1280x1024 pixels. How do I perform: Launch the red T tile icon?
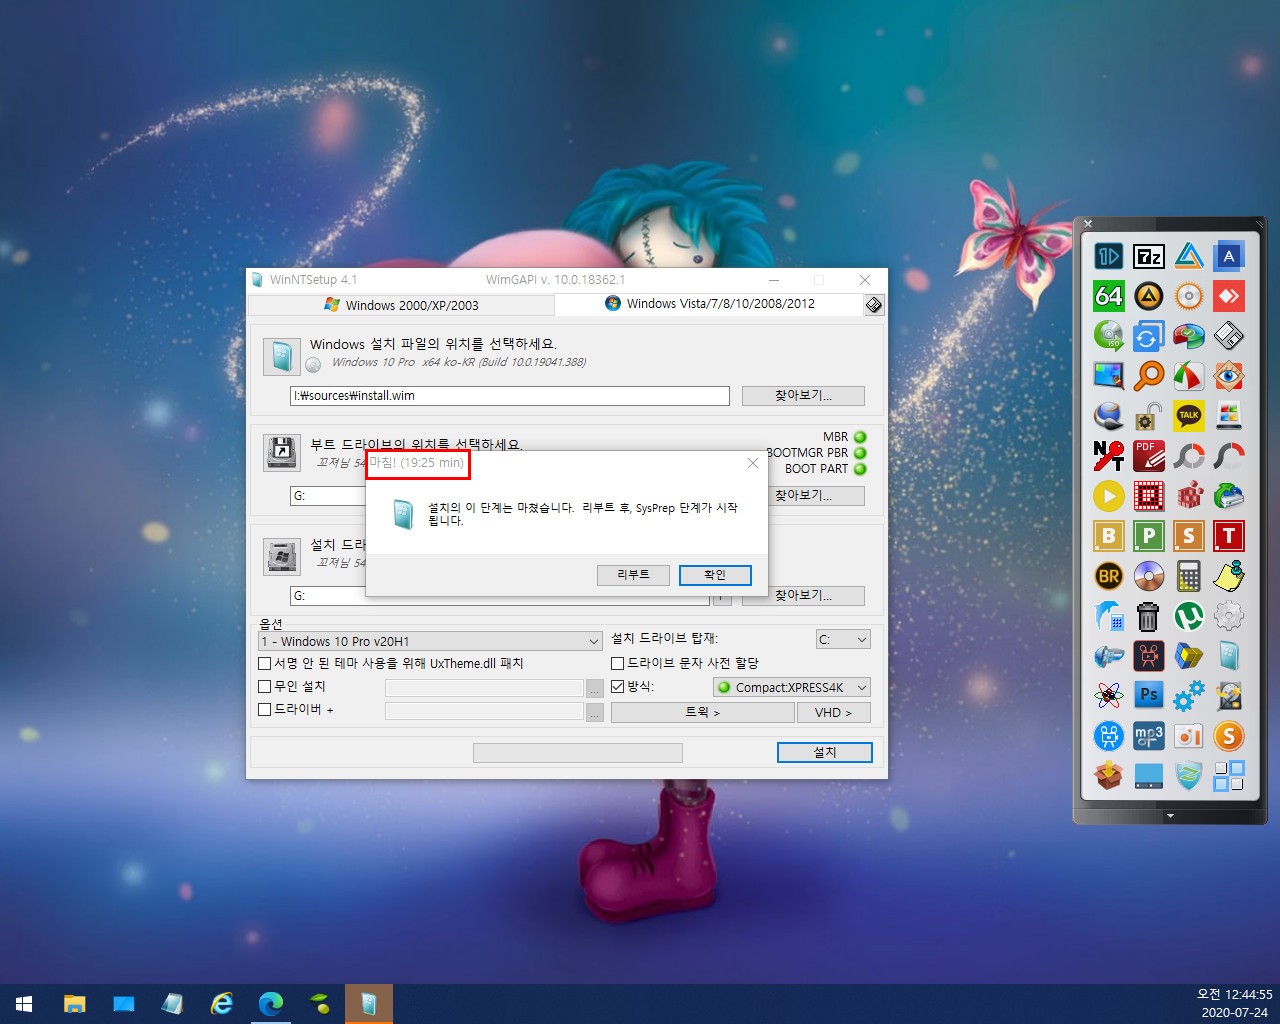1228,536
